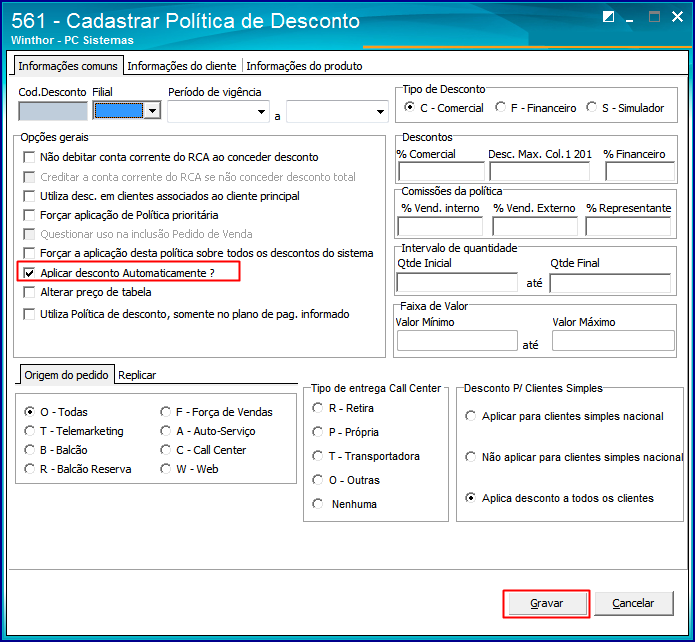Image resolution: width=695 pixels, height=642 pixels.
Task: Select Aplicar para clientes simples nacional
Action: tap(470, 416)
